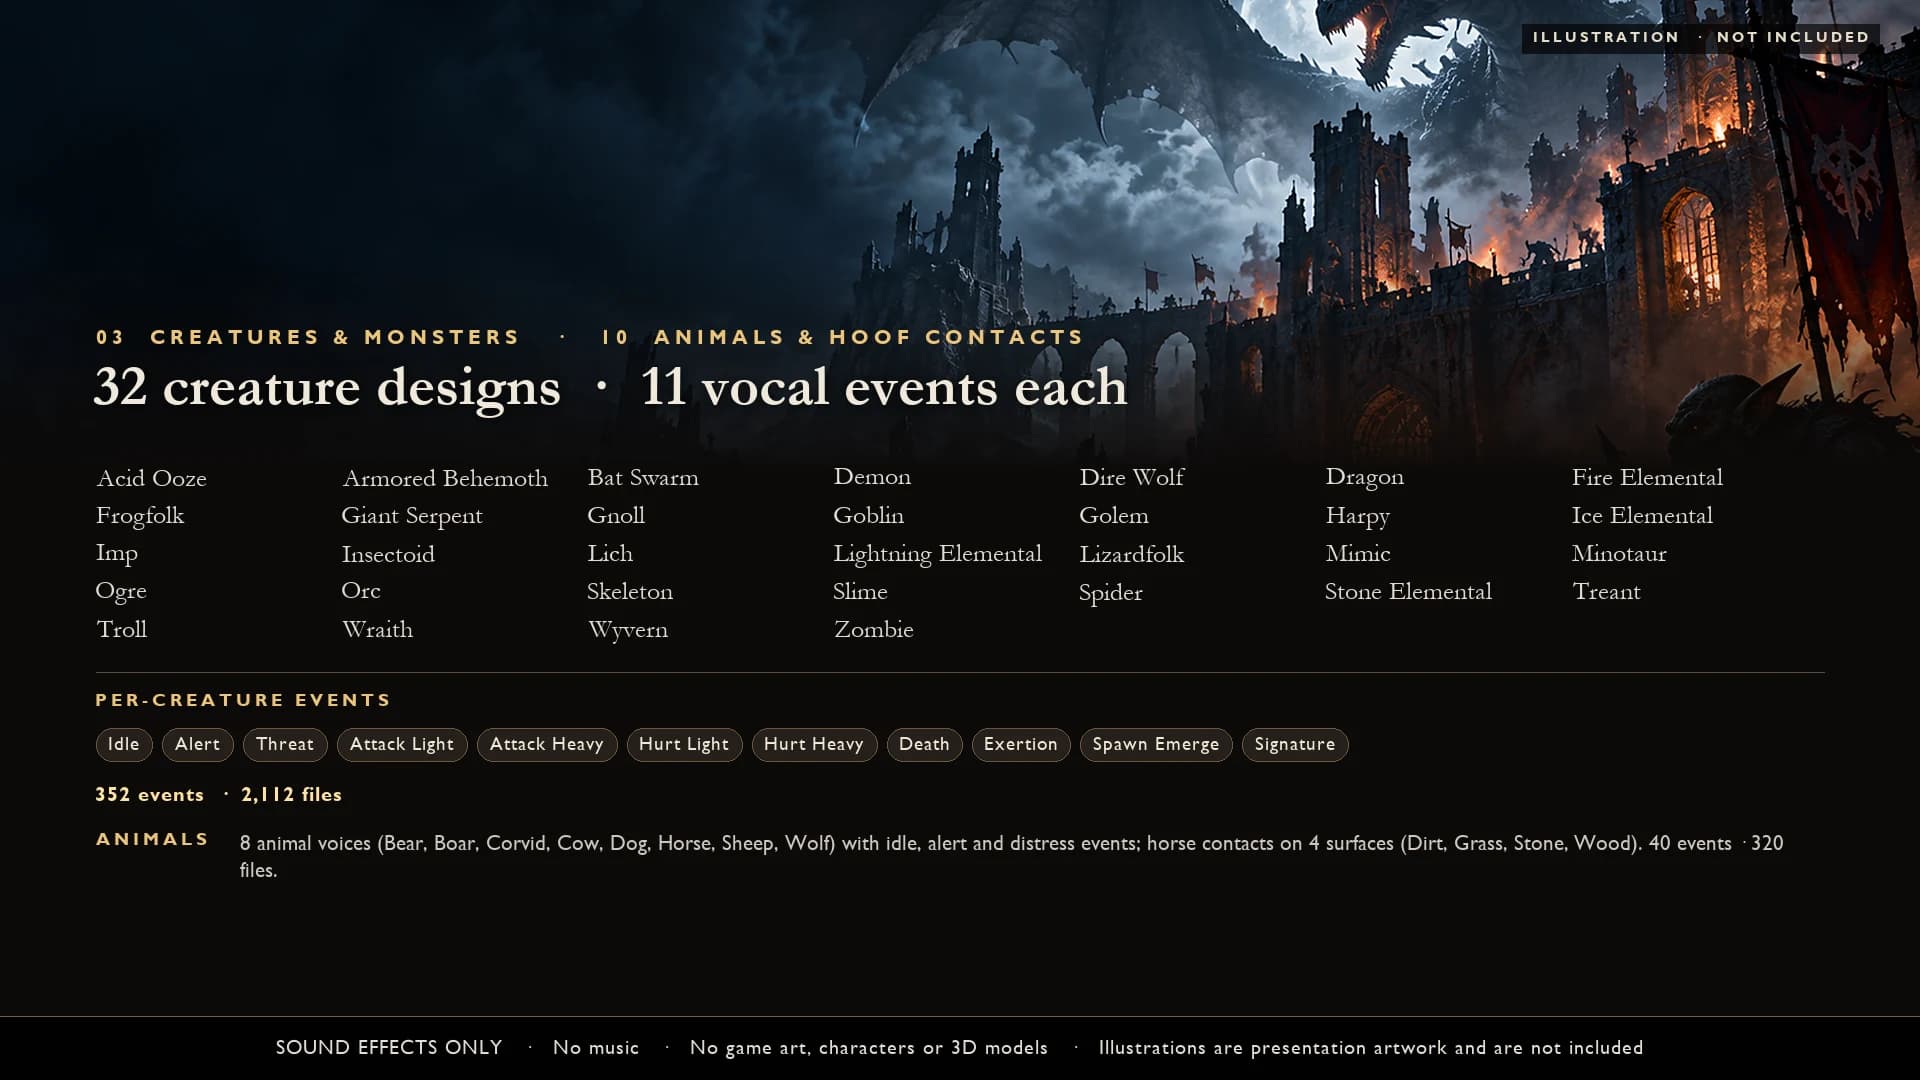Click the 'Frogfolk' creature name
The image size is (1920, 1080).
(x=140, y=516)
